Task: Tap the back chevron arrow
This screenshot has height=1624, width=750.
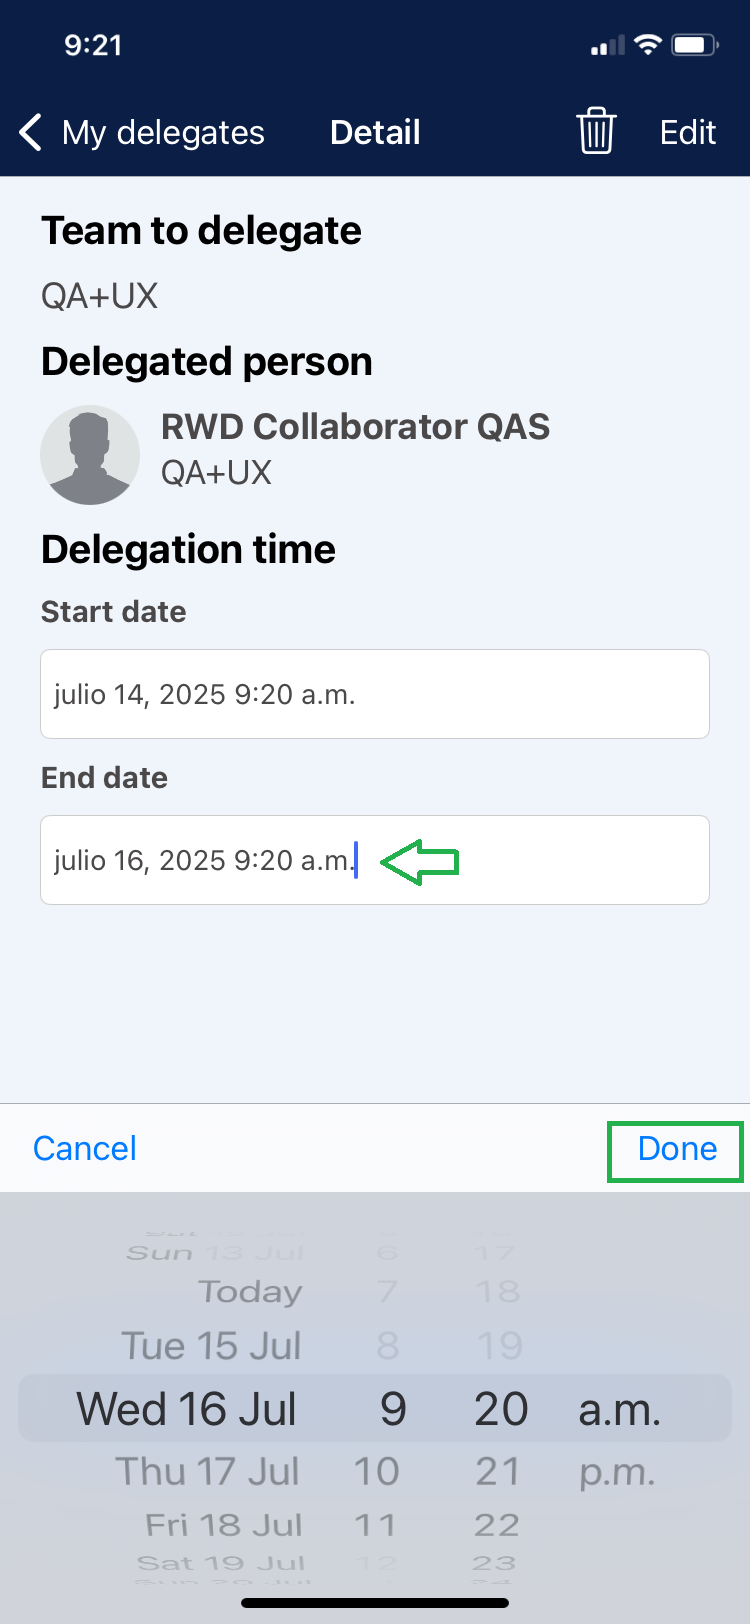Action: [x=31, y=132]
